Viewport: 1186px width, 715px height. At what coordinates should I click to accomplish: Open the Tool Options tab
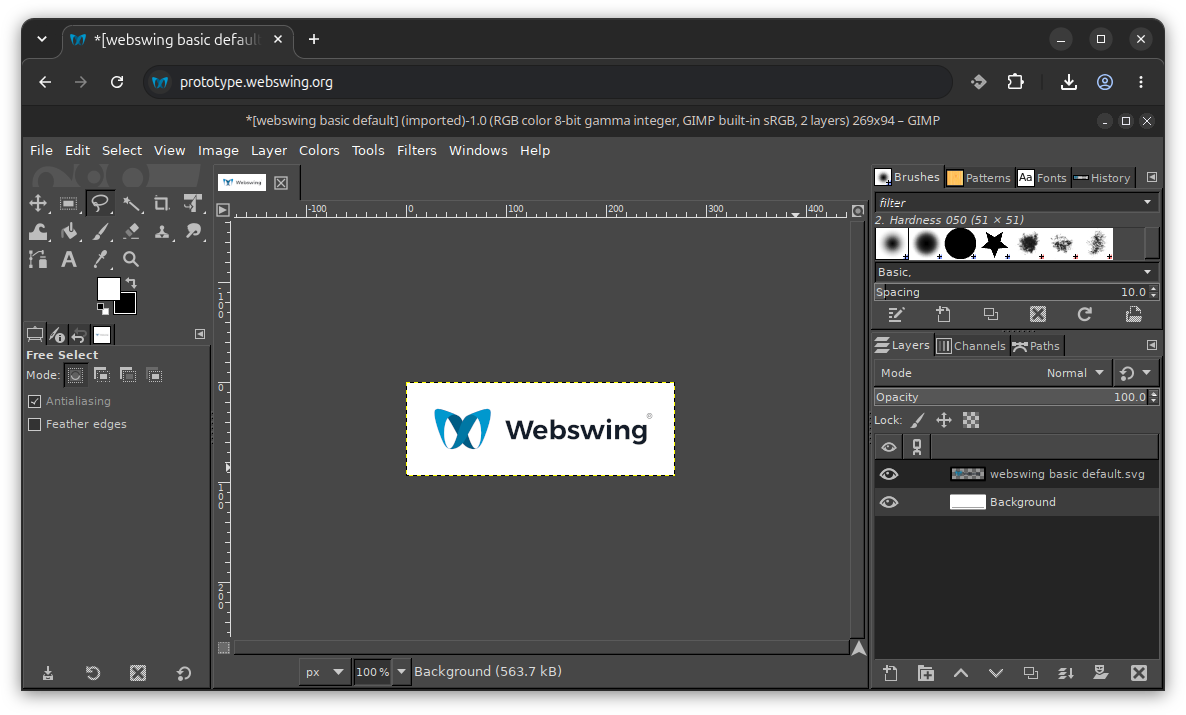[35, 334]
